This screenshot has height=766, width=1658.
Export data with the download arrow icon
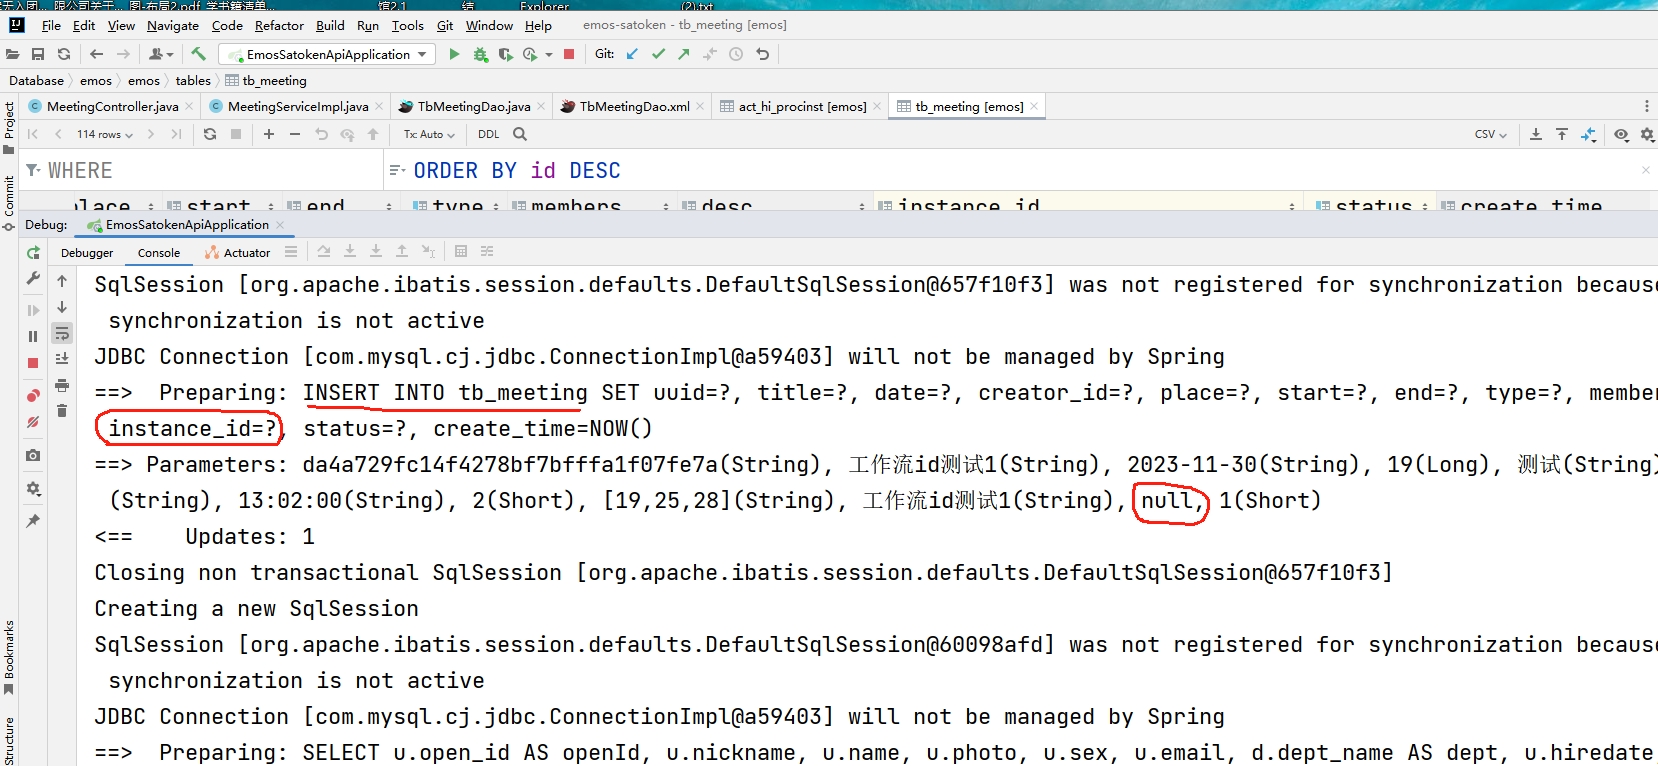(1536, 134)
